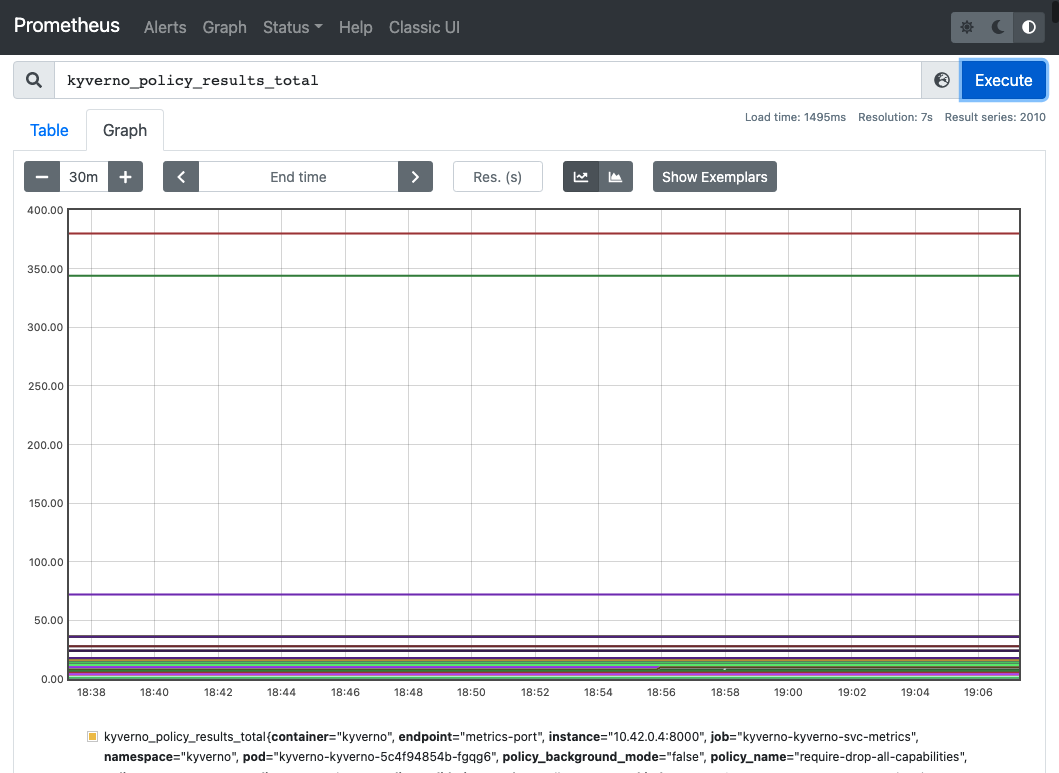The image size is (1059, 773).
Task: Switch to the Table tab
Action: point(49,130)
